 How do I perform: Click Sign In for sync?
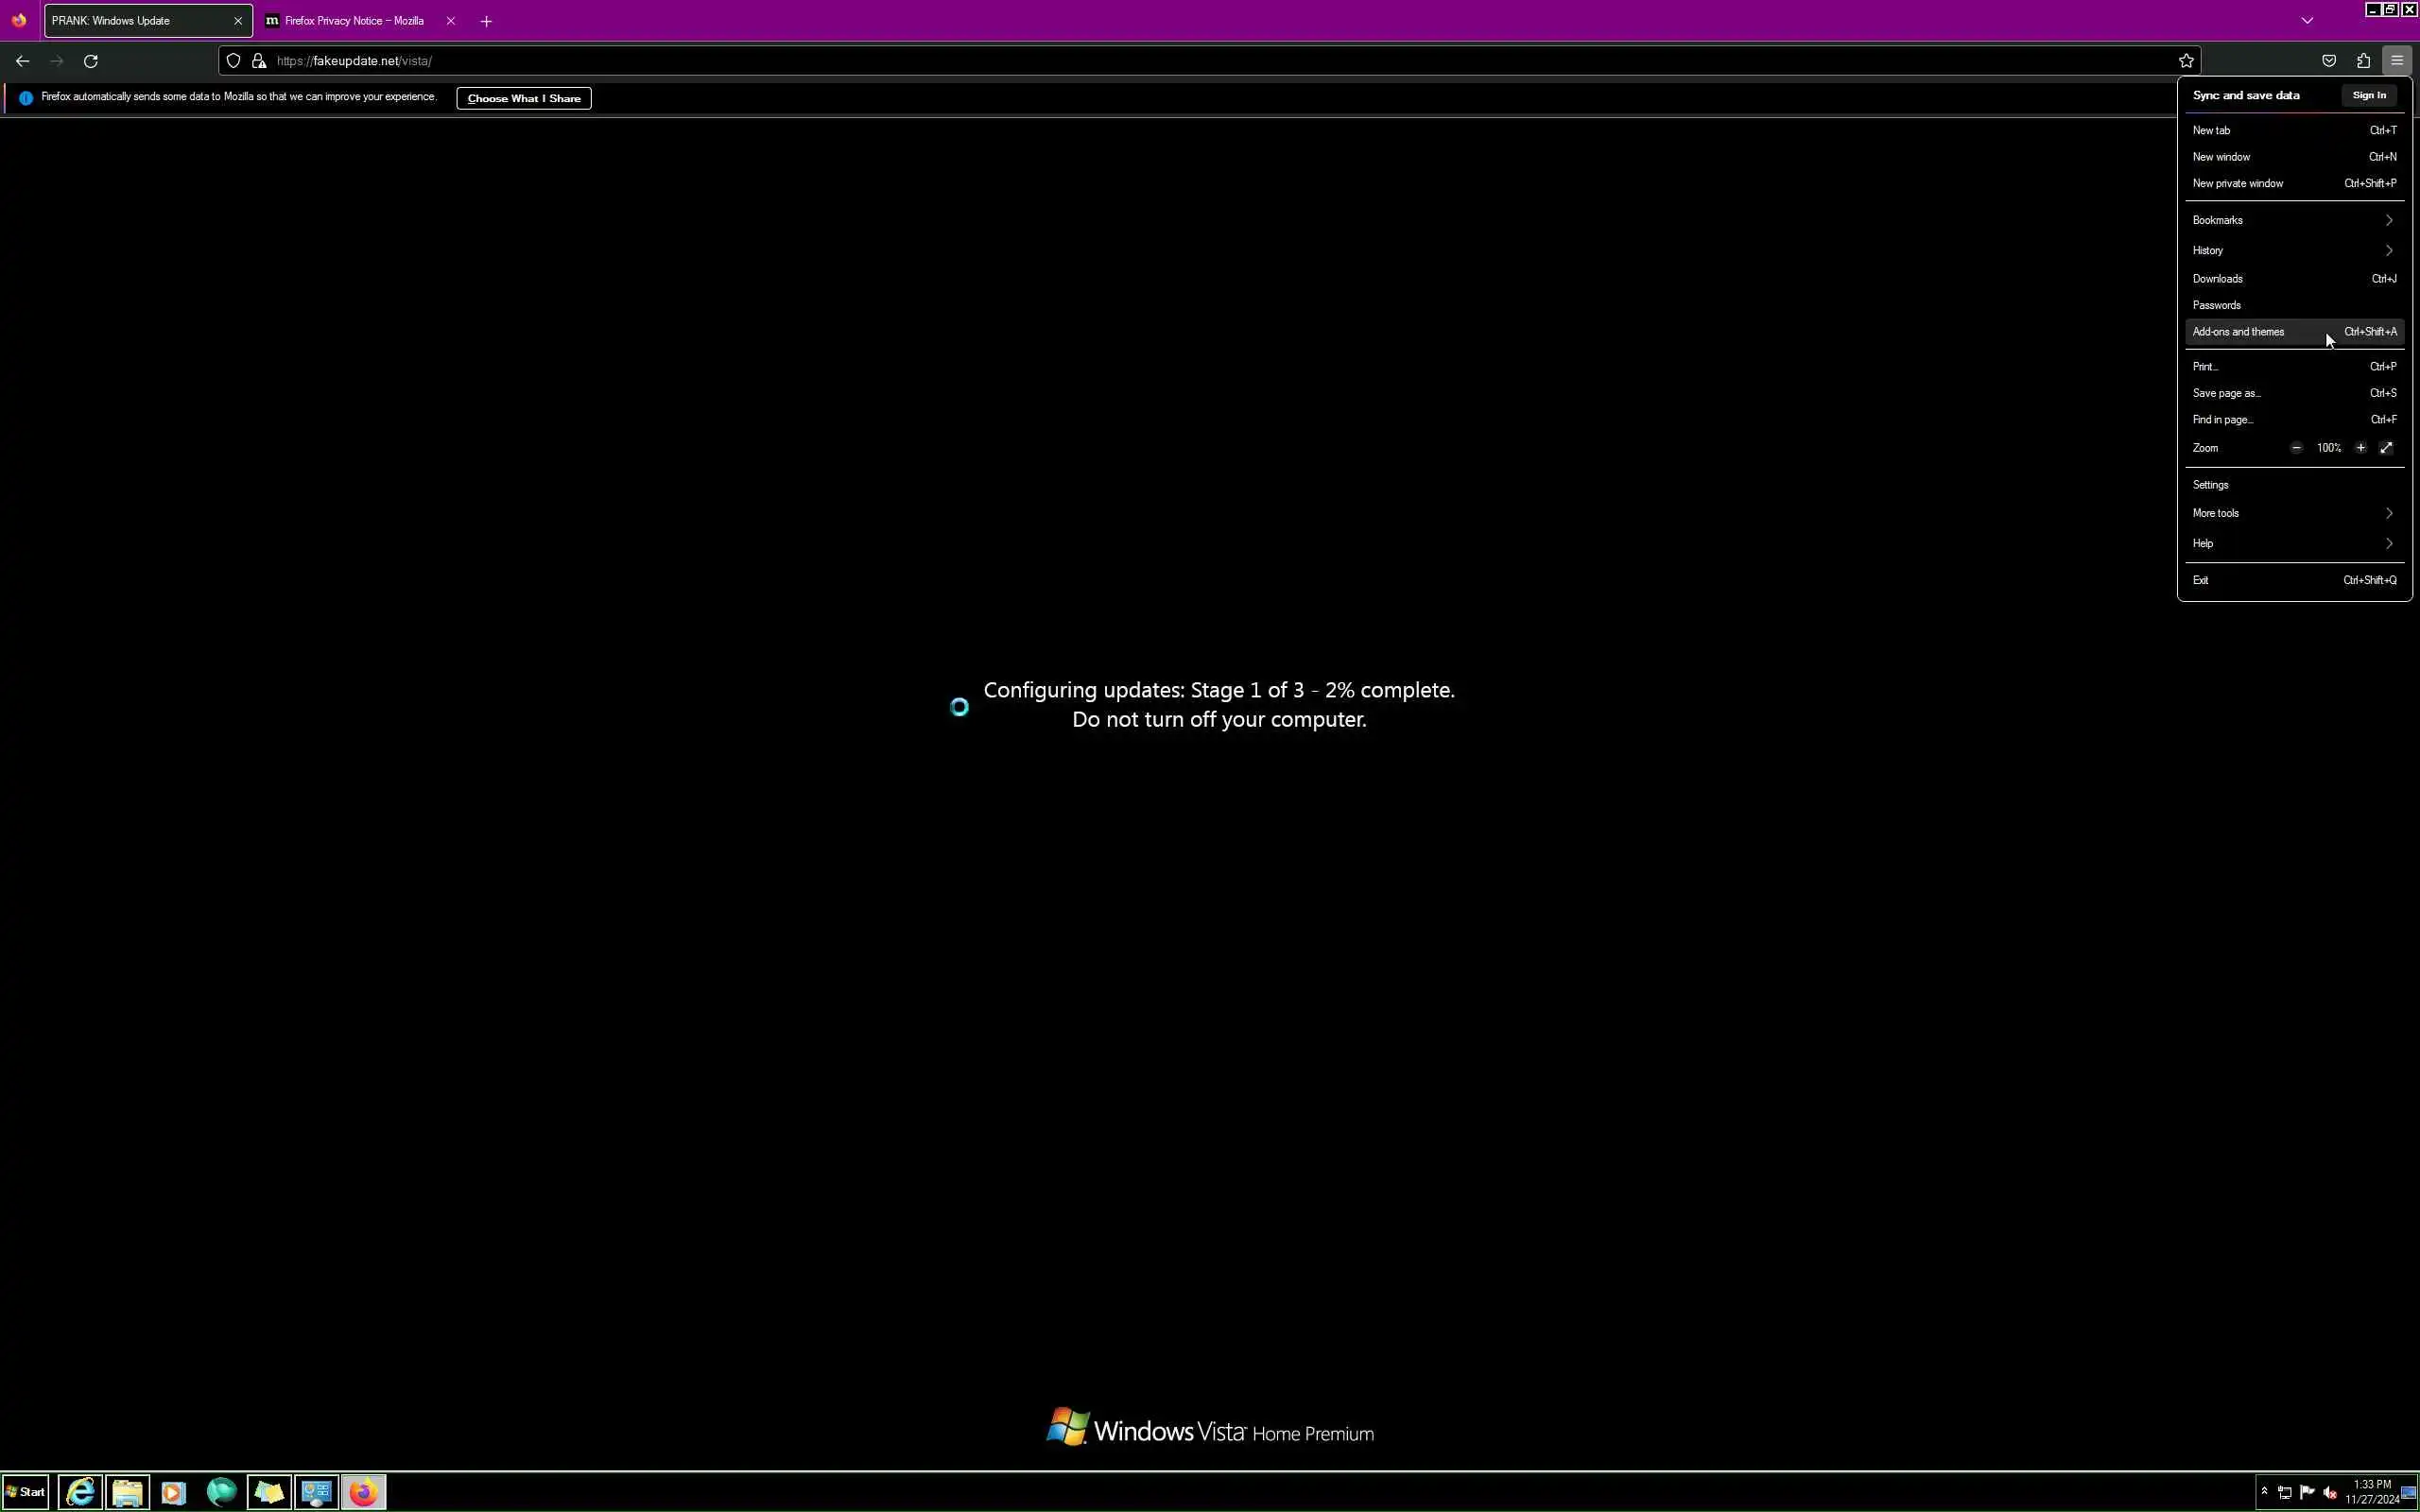click(x=2368, y=95)
